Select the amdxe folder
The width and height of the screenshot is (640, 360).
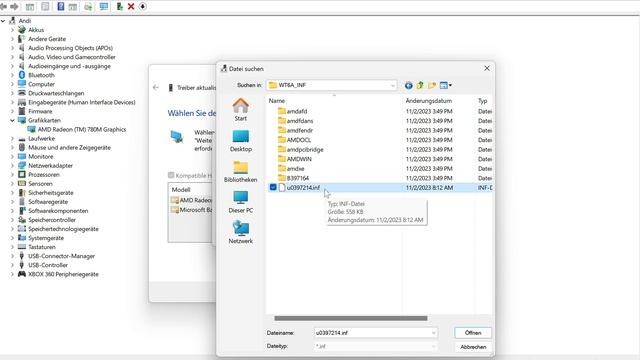tap(295, 168)
